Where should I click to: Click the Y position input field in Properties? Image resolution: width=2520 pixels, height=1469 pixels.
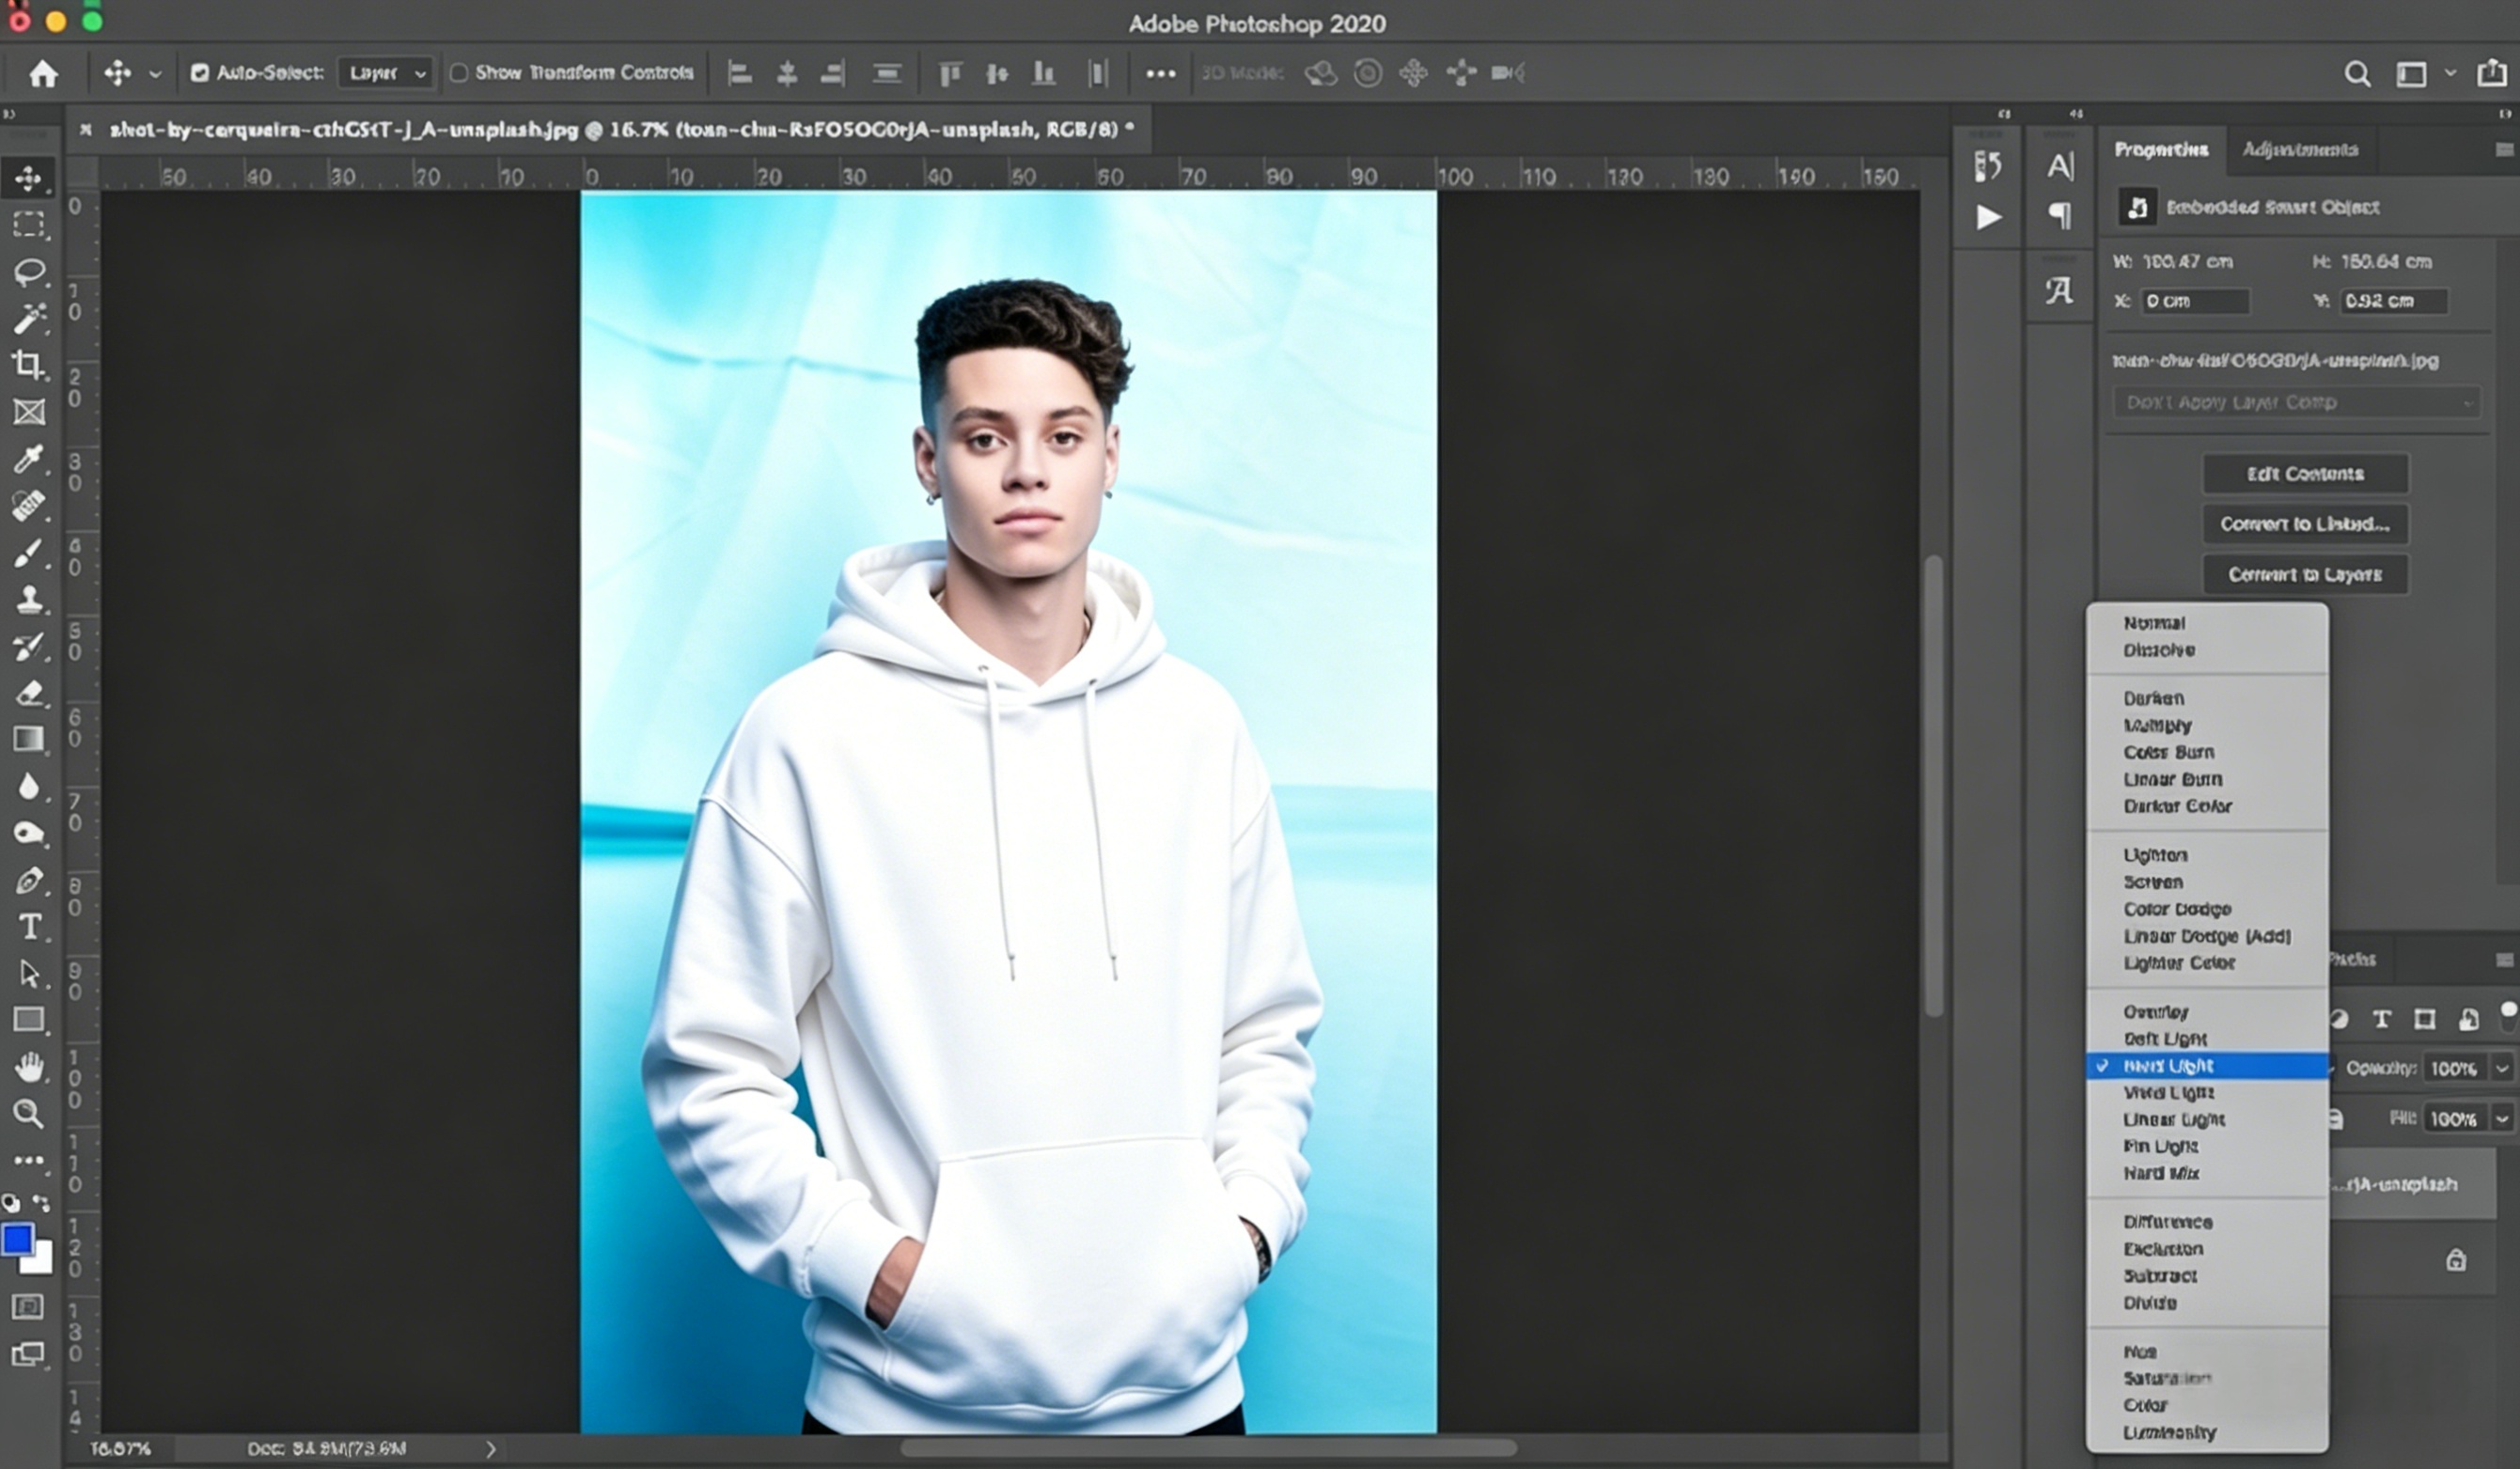click(x=2392, y=301)
